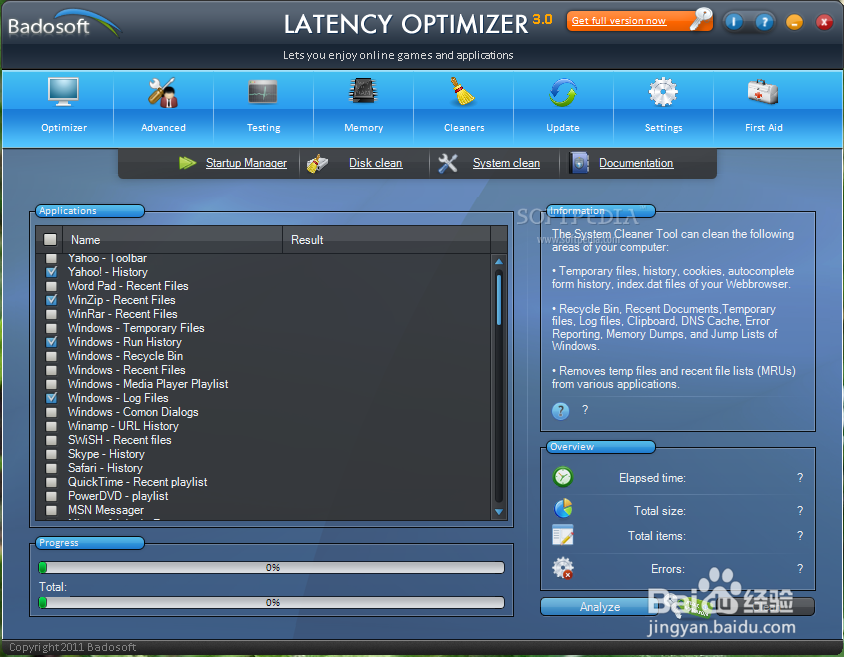Open the Disk clean link
The height and width of the screenshot is (657, 844).
point(375,163)
